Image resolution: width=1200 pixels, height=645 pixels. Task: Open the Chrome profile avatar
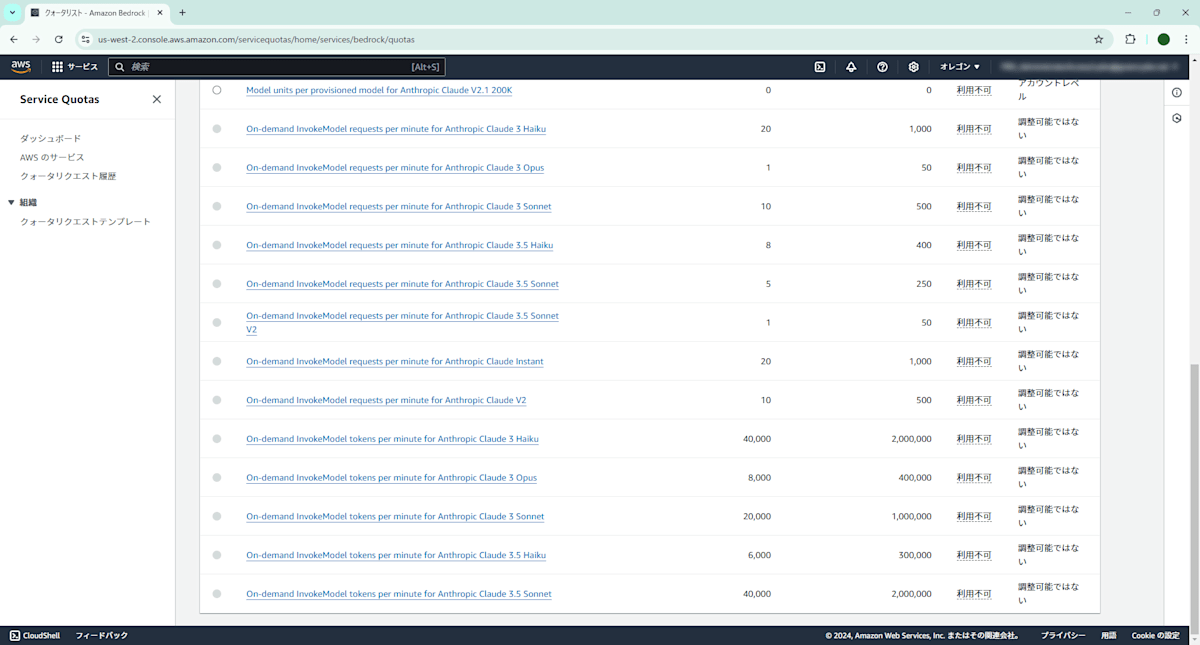click(1163, 39)
